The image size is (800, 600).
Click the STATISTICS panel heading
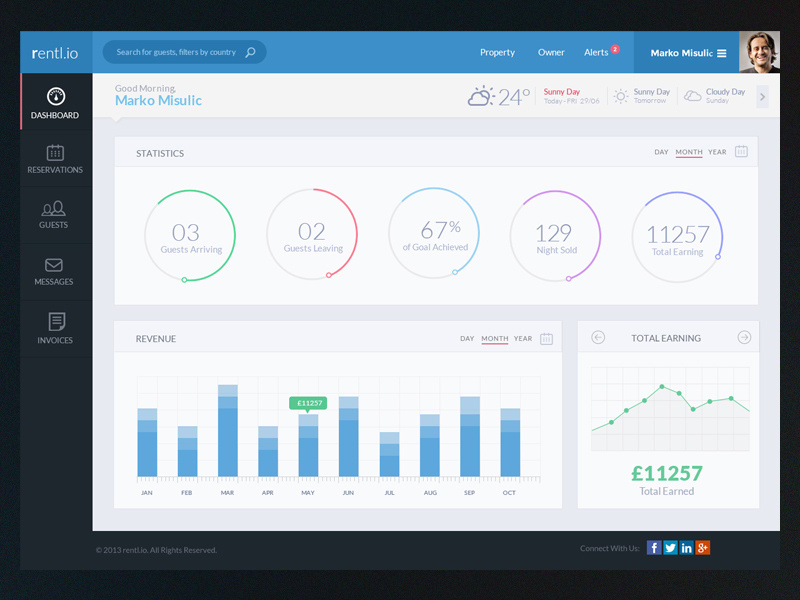click(x=160, y=154)
